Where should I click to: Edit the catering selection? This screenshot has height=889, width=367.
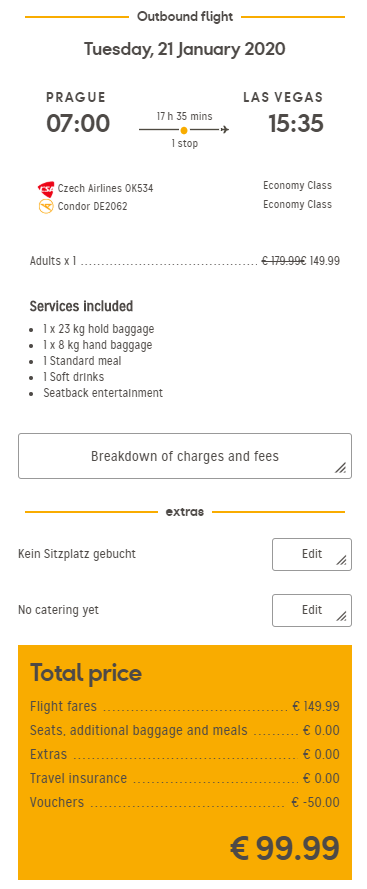tap(312, 610)
